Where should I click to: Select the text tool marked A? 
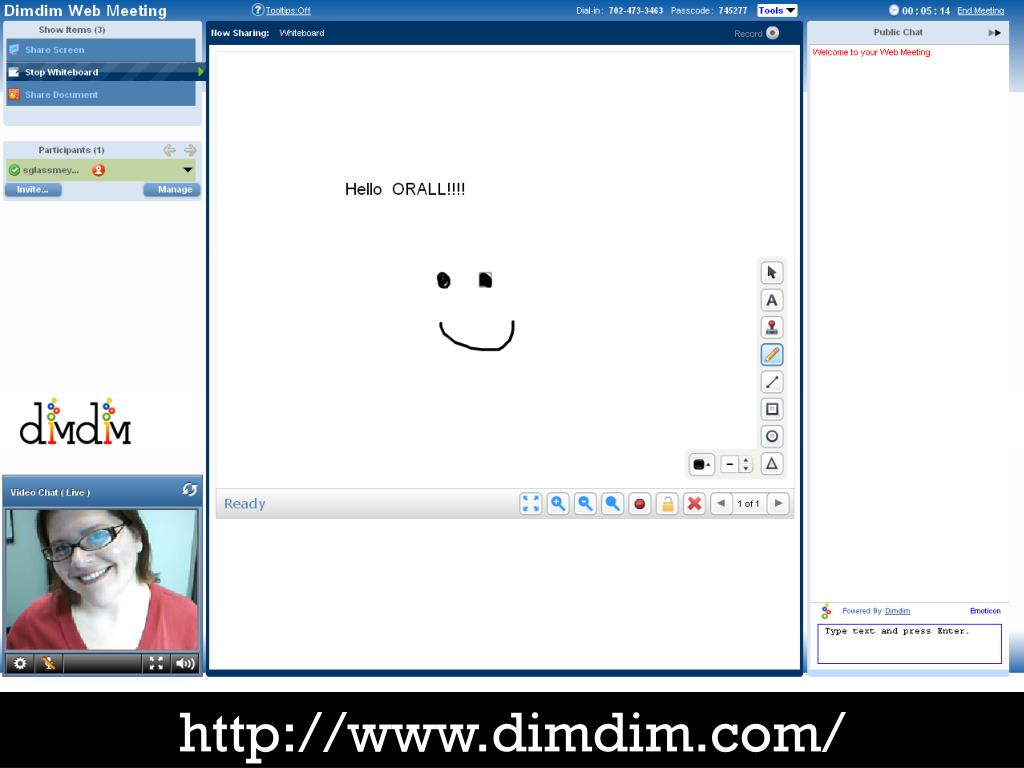tap(771, 300)
